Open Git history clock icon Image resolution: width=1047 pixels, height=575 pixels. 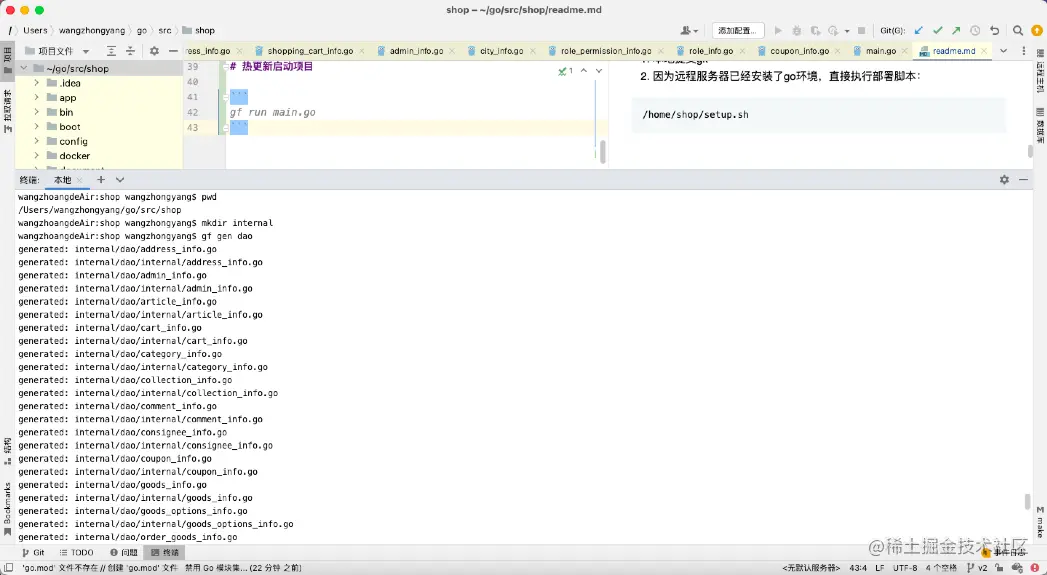[x=976, y=31]
